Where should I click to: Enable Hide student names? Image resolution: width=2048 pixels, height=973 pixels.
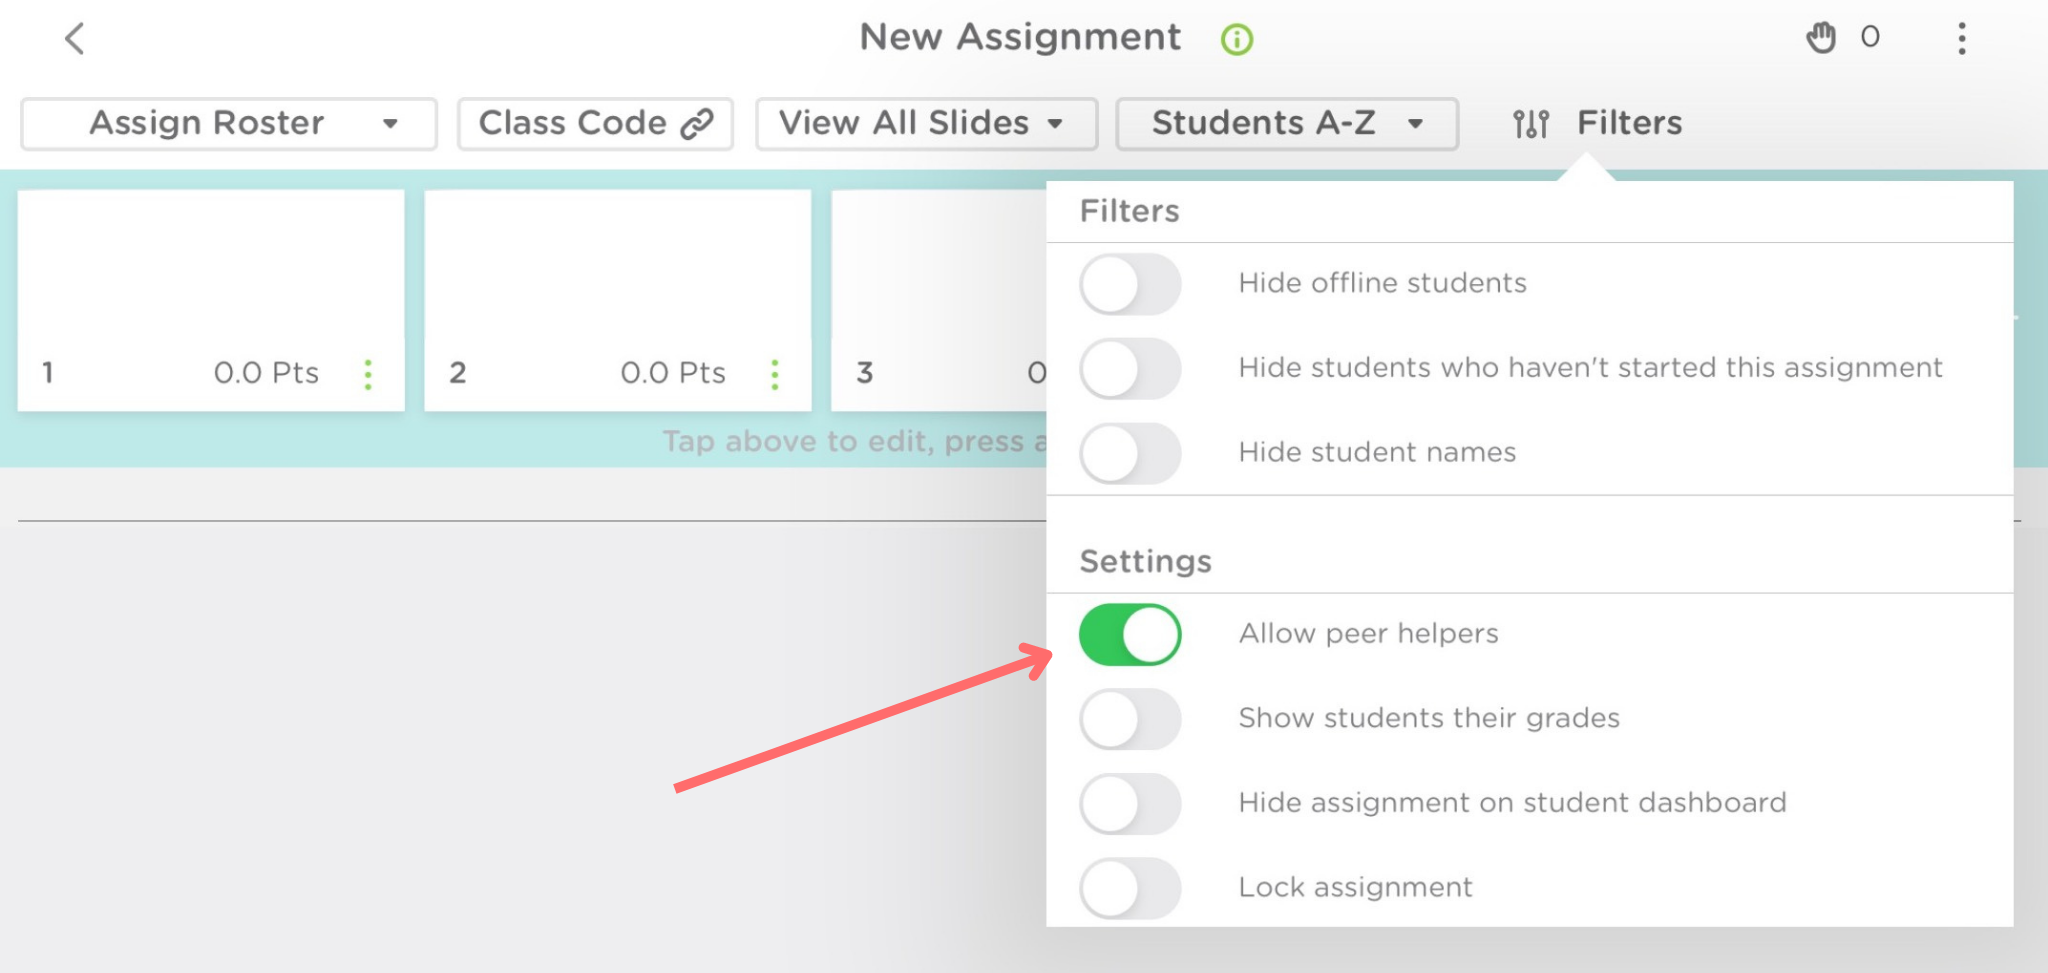(1131, 453)
